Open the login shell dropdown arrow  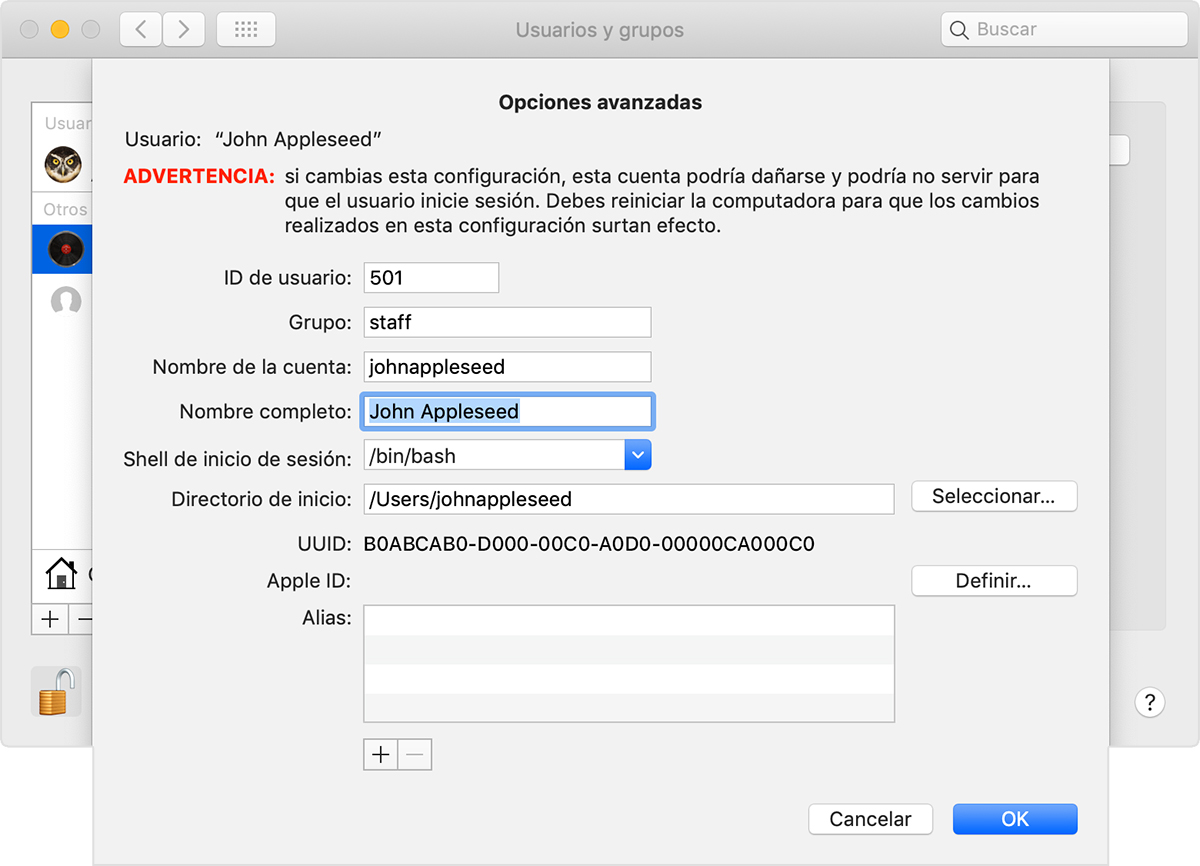[x=638, y=456]
